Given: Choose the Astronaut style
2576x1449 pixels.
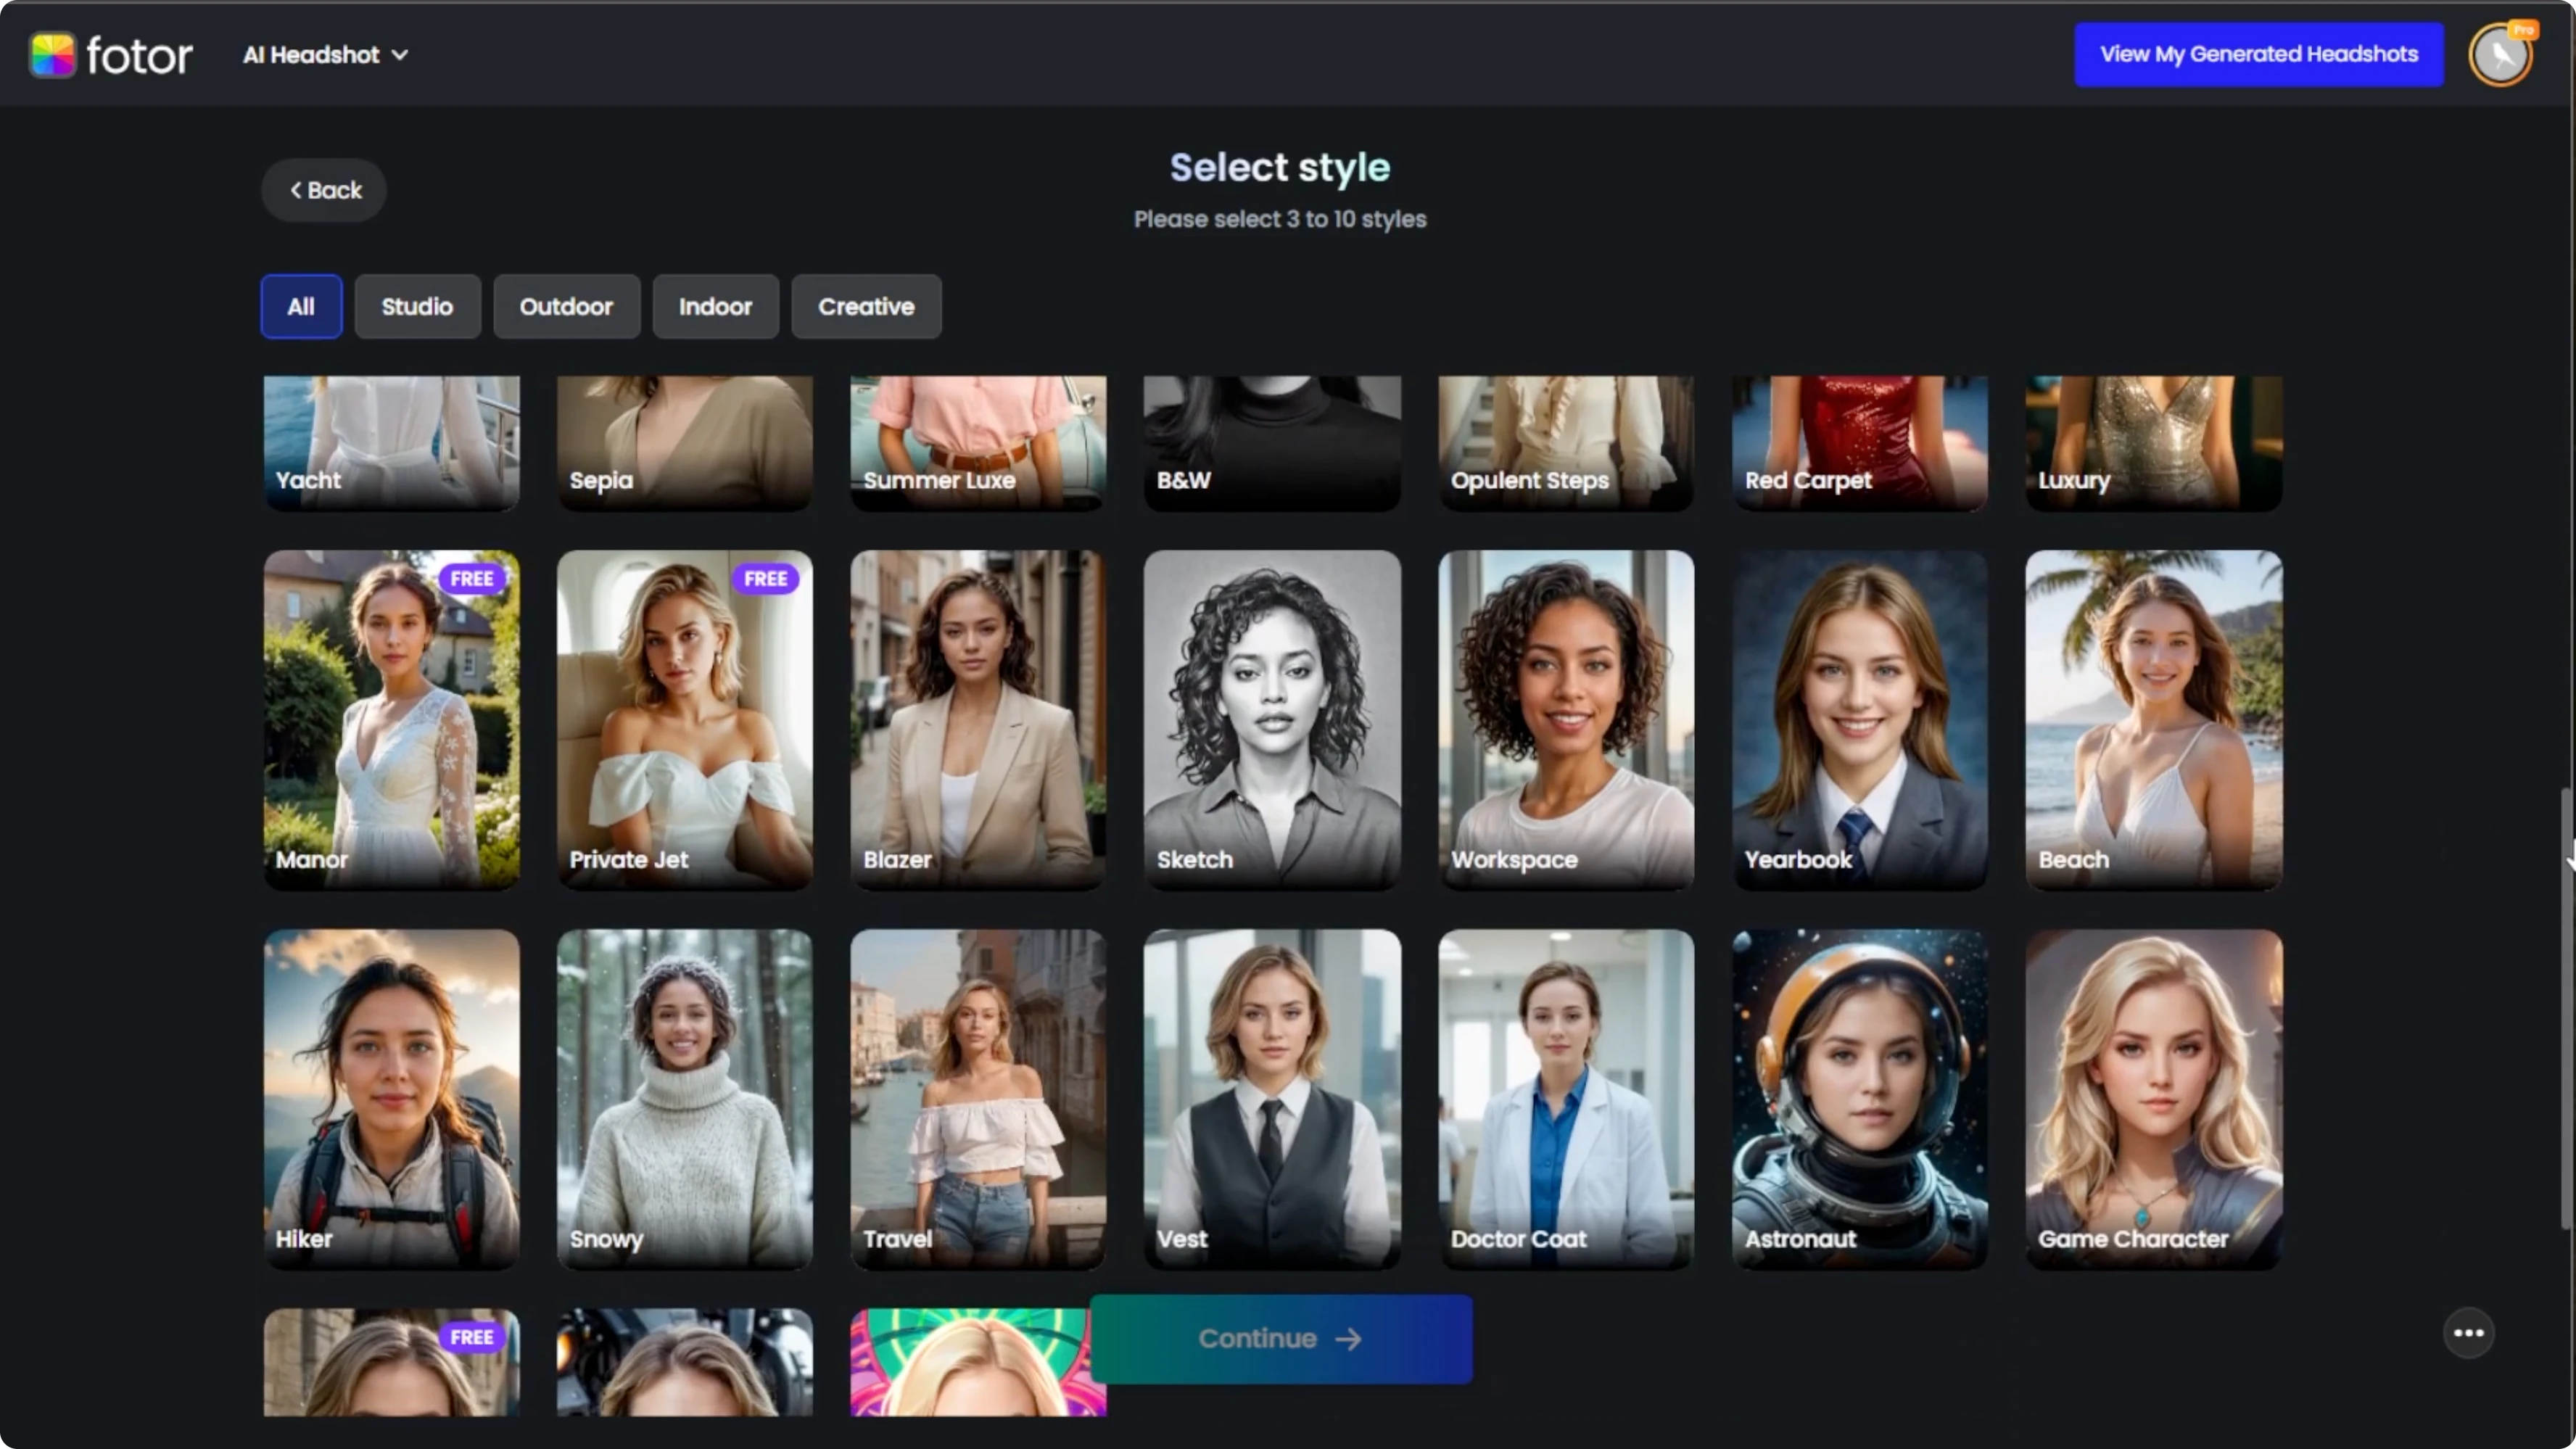Looking at the screenshot, I should tap(1860, 1099).
